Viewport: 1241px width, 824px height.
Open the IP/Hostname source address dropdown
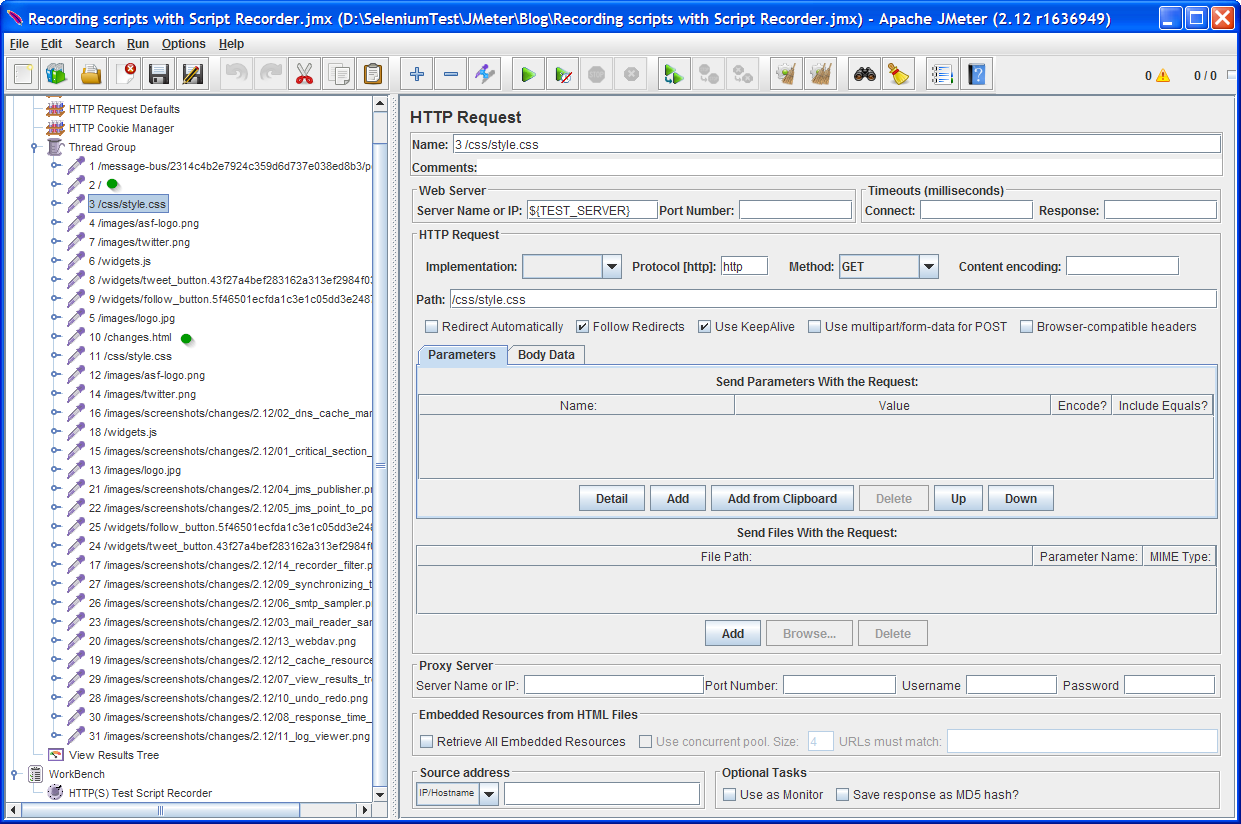click(489, 794)
